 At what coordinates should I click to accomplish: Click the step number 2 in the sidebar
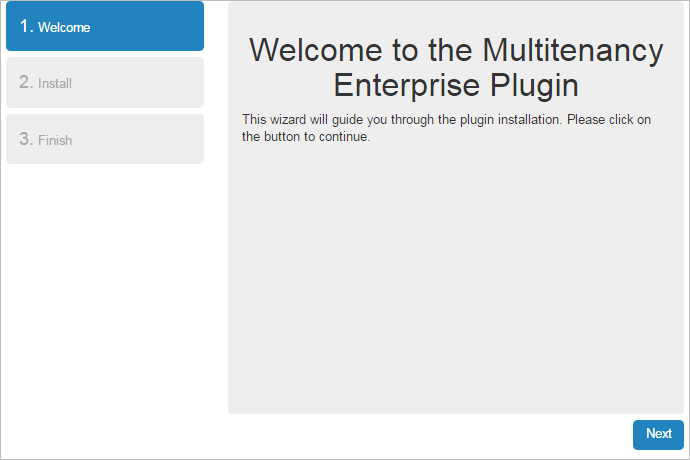[26, 83]
